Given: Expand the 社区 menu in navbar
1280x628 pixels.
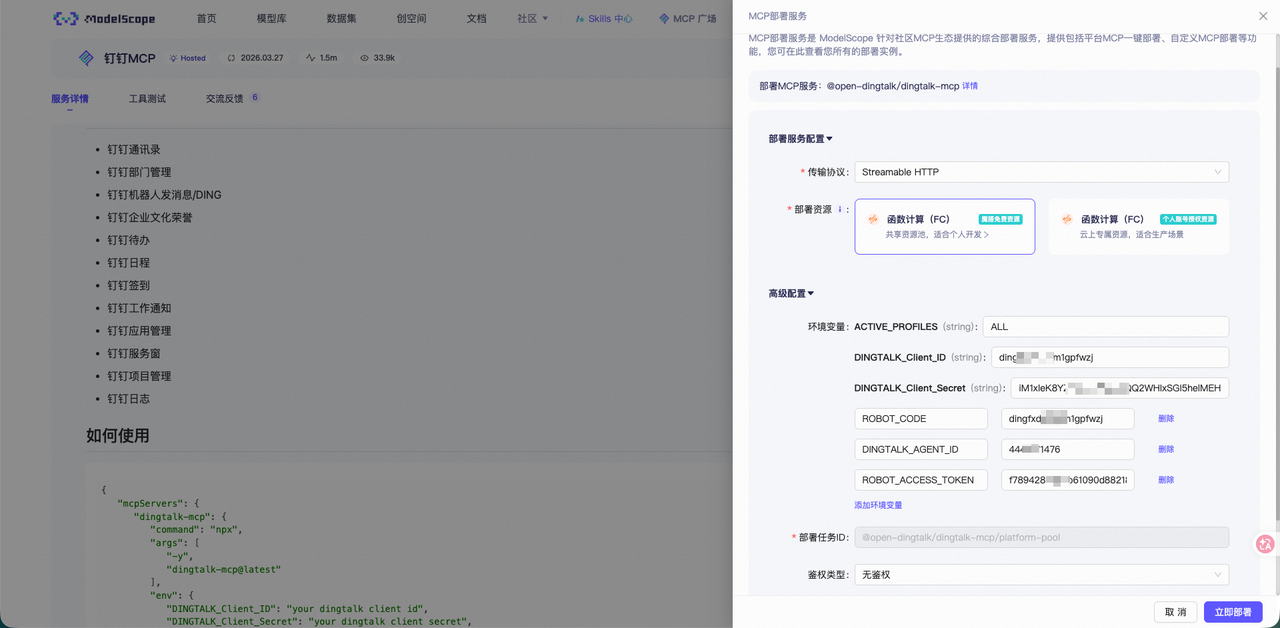Looking at the screenshot, I should (x=532, y=19).
